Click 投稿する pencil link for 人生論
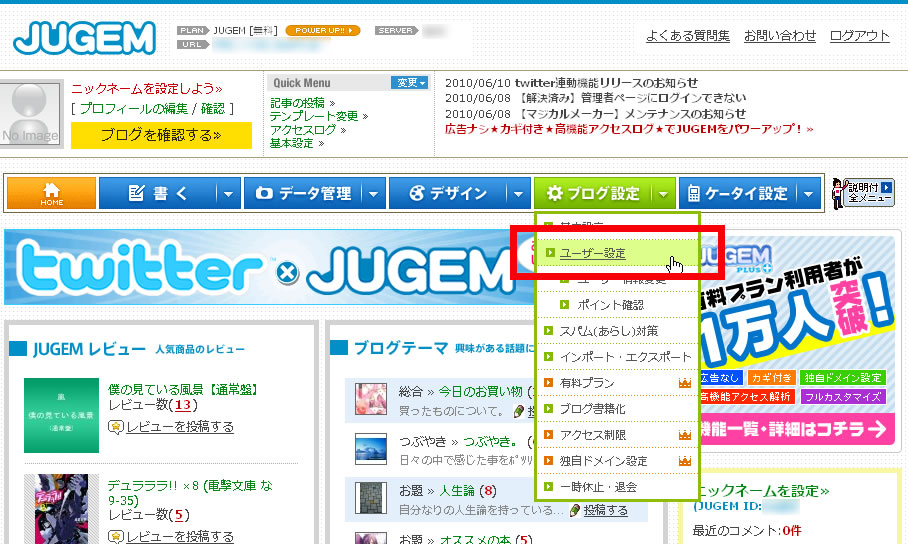Screen dimensions: 908x544 [x=605, y=510]
